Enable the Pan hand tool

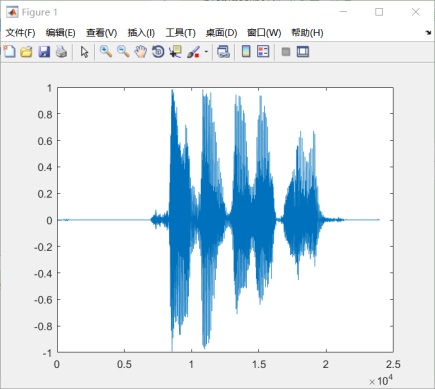click(x=141, y=52)
